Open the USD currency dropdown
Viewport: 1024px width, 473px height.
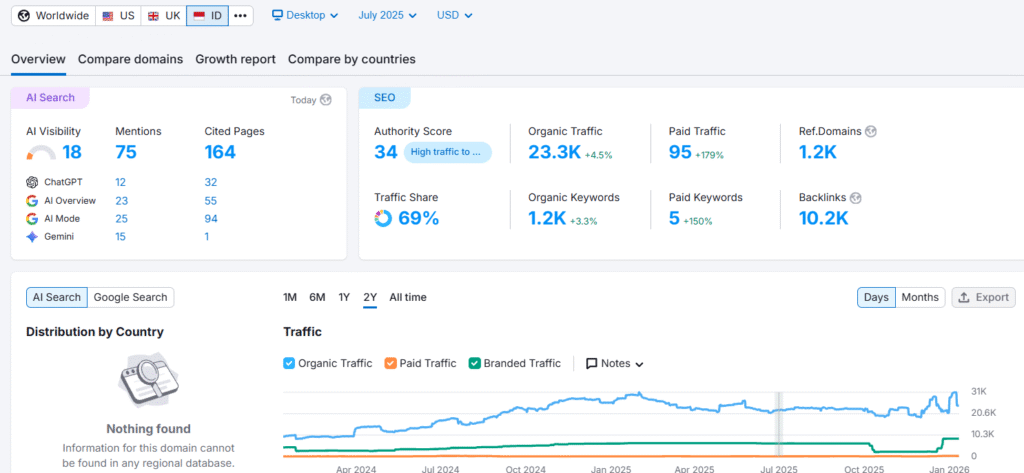point(455,15)
